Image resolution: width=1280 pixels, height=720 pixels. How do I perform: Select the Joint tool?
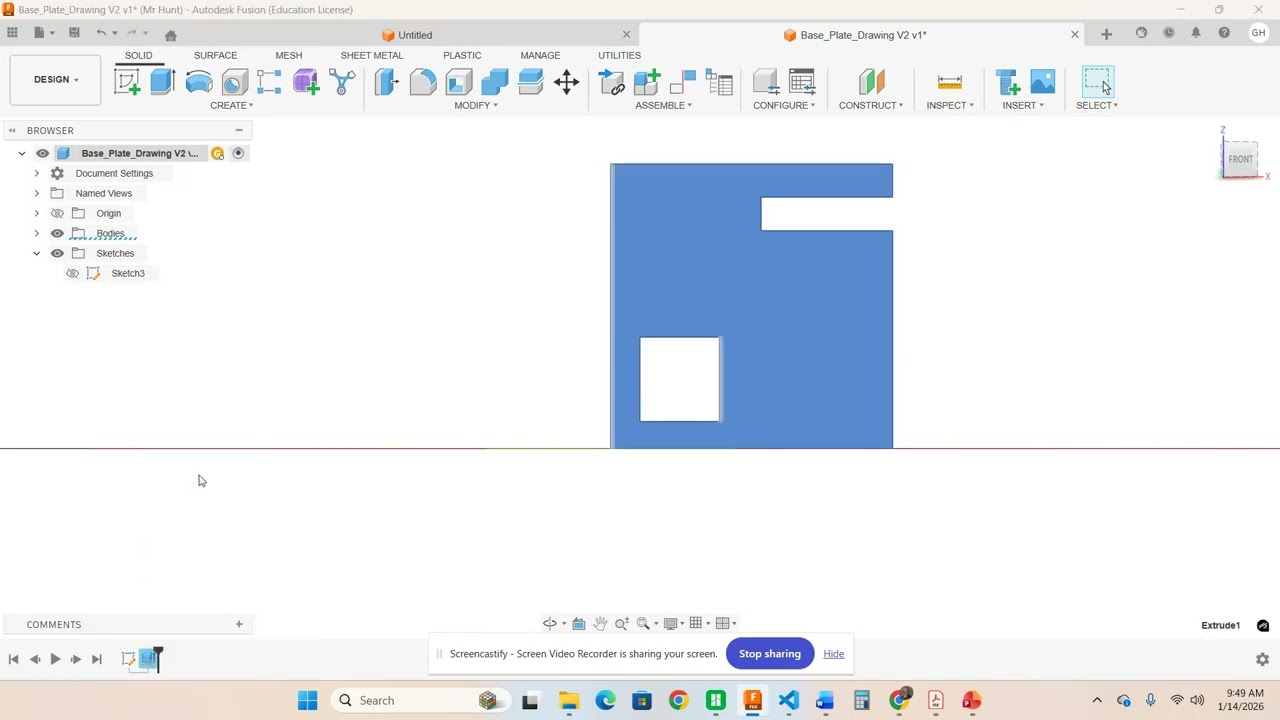click(683, 82)
